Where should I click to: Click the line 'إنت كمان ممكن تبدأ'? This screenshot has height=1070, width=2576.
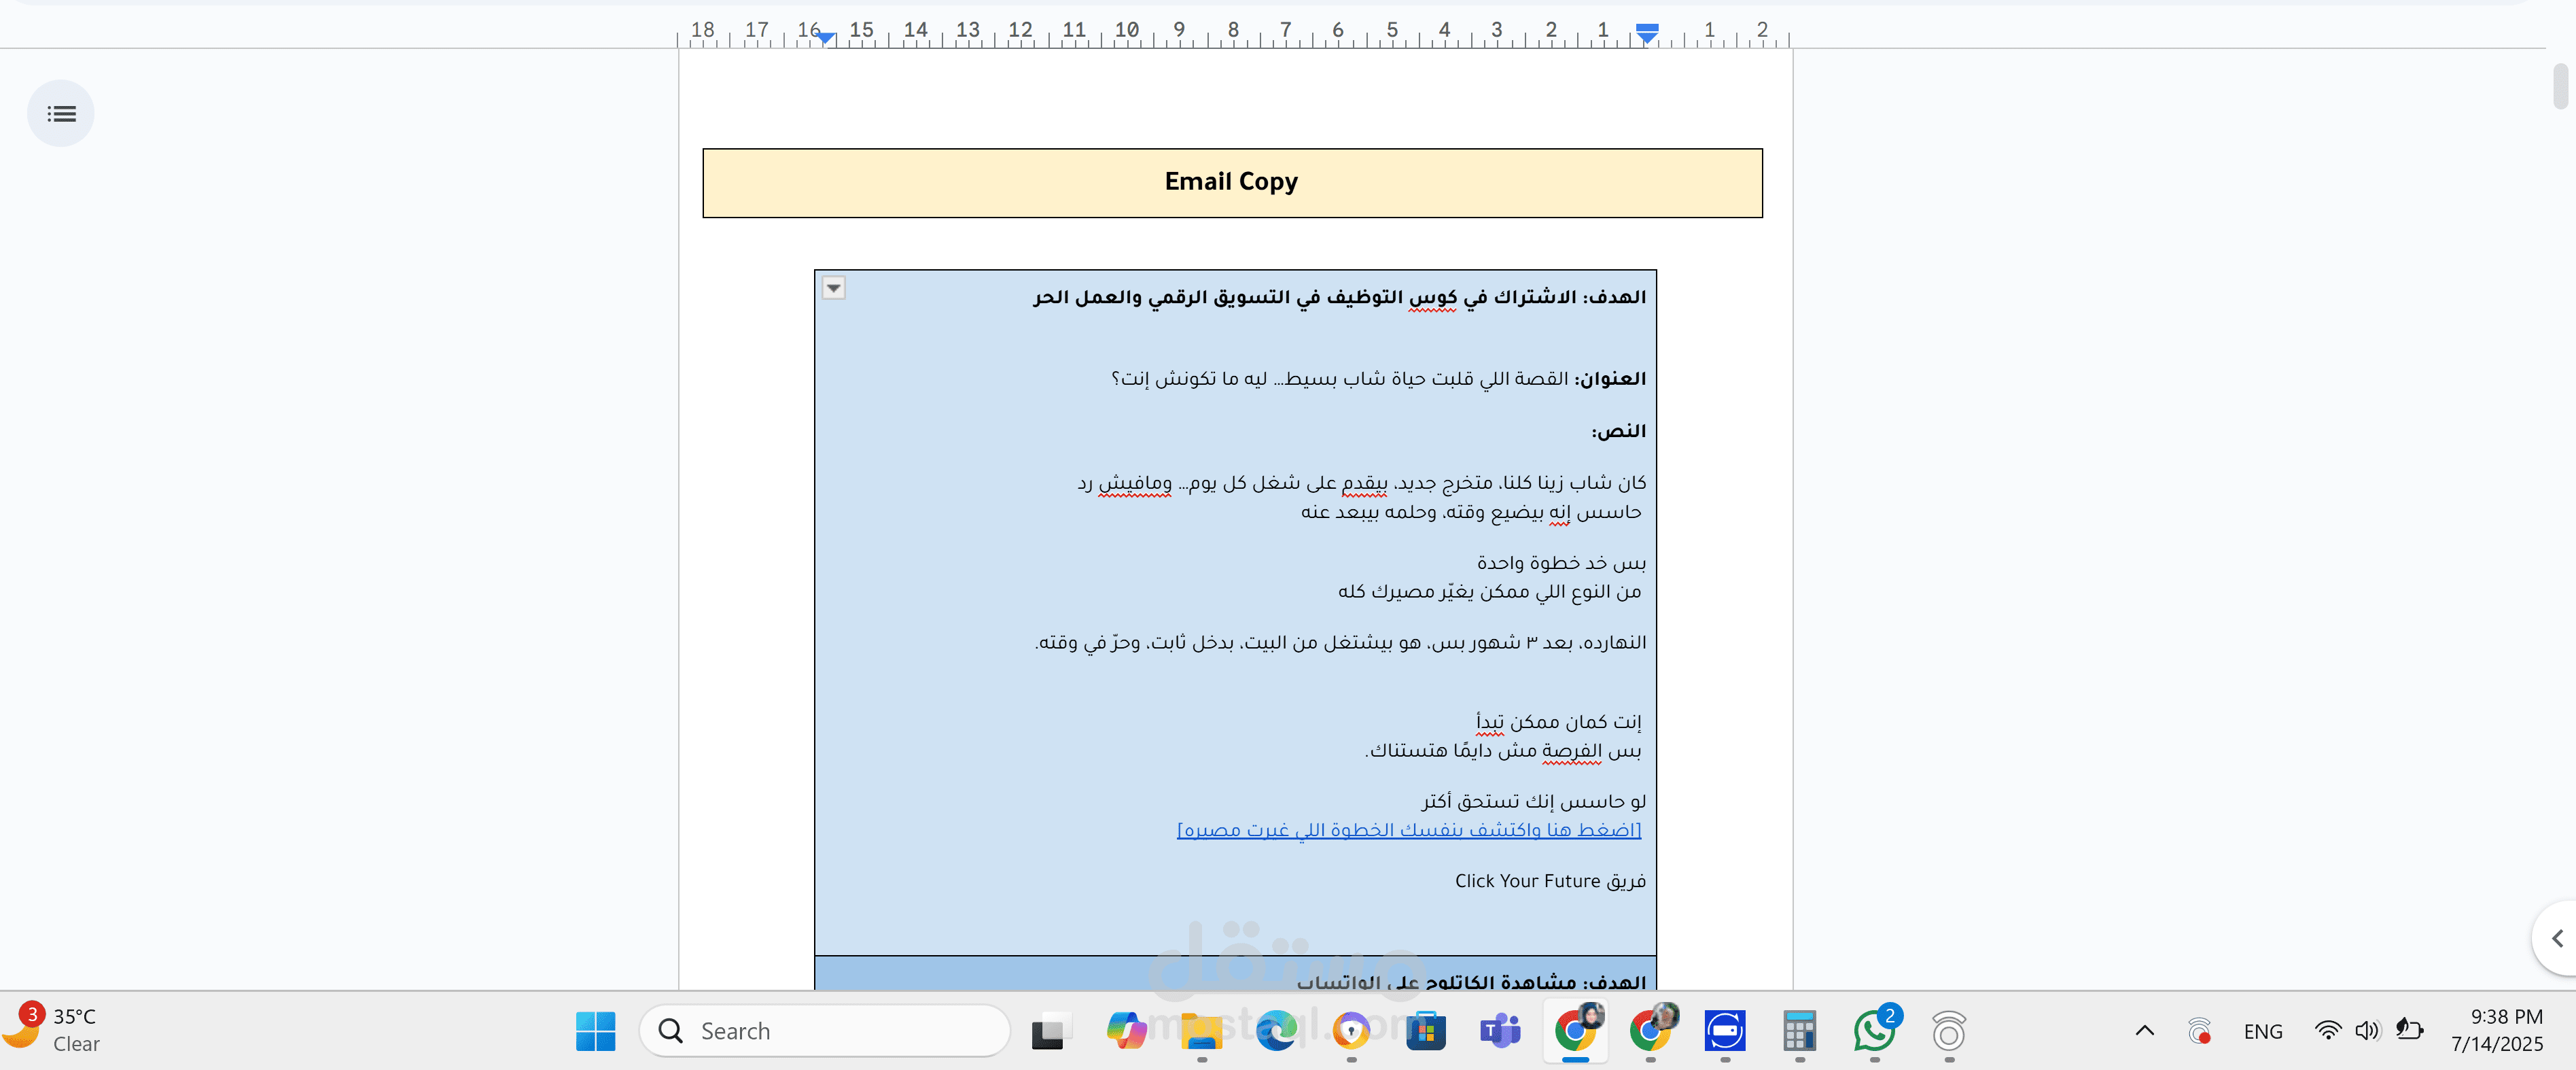pos(1559,722)
